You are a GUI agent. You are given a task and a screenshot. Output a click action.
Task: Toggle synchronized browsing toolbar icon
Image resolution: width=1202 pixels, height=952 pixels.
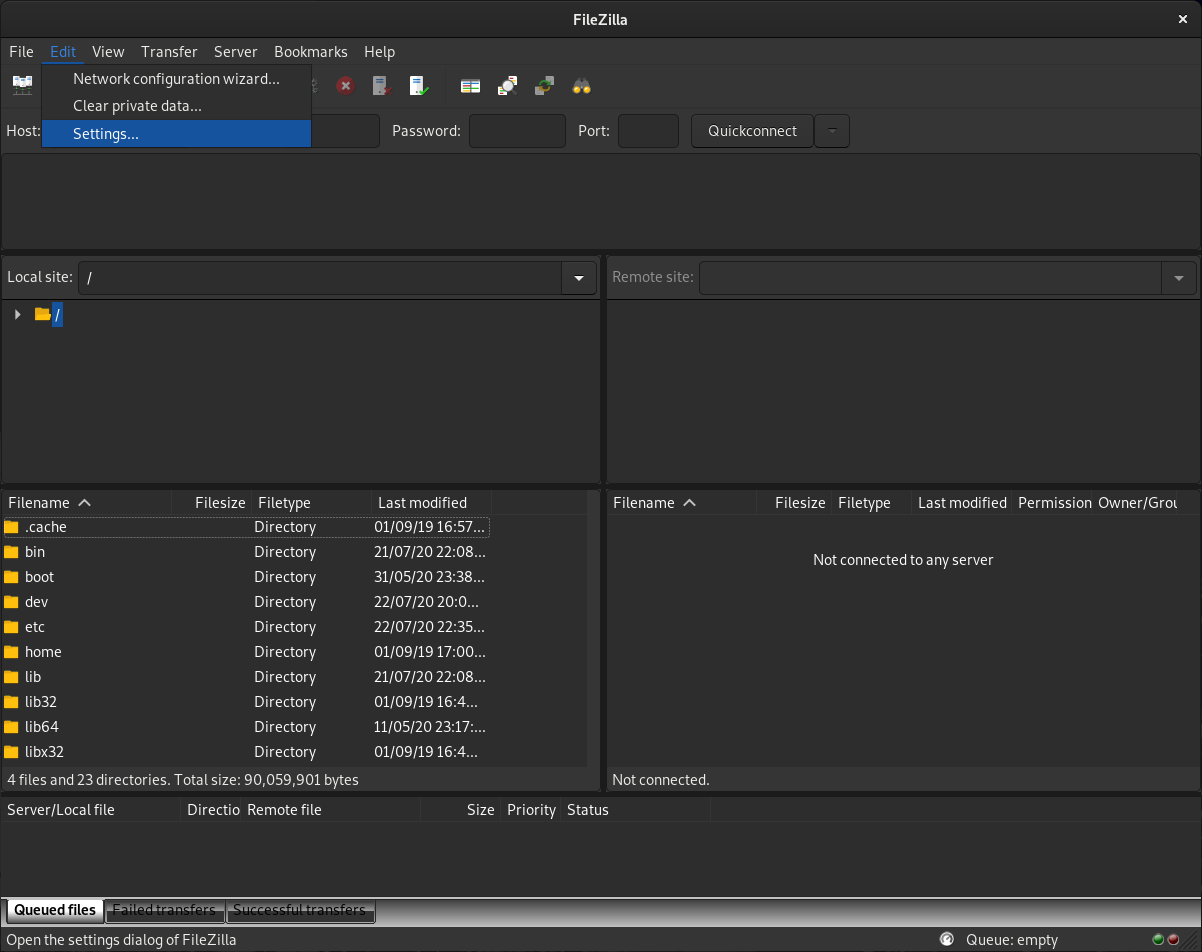coord(544,86)
